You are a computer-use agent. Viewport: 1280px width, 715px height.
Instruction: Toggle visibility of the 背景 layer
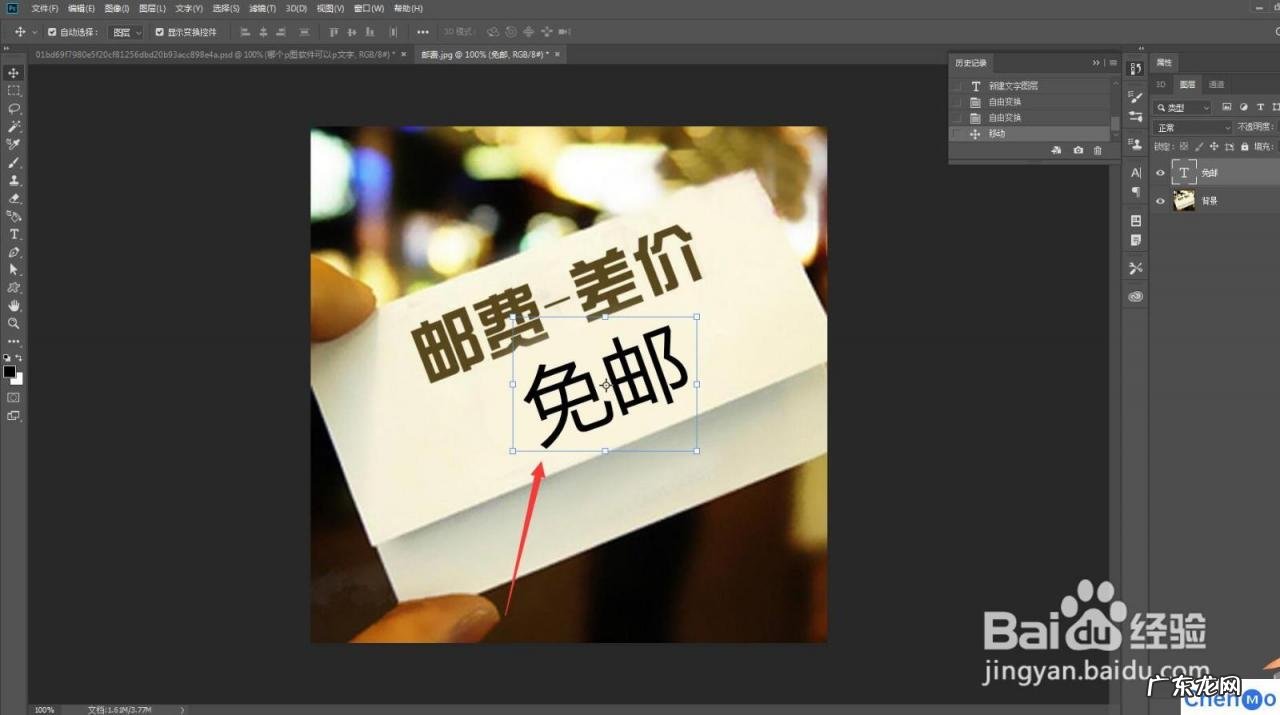point(1160,201)
